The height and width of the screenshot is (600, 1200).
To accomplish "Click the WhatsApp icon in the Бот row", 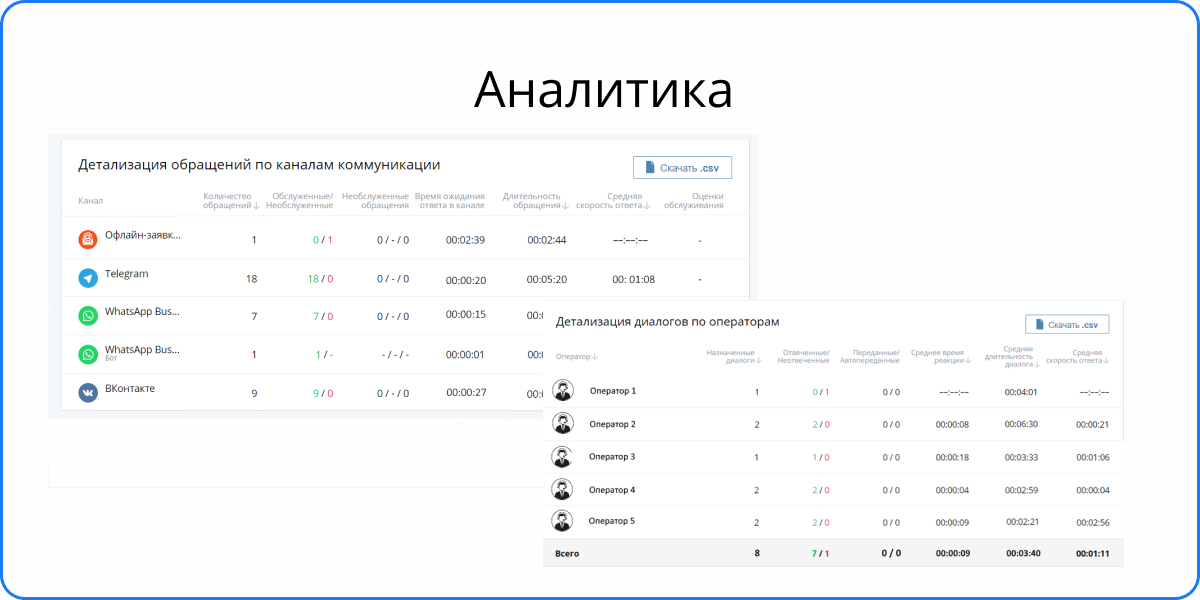I will coord(88,355).
